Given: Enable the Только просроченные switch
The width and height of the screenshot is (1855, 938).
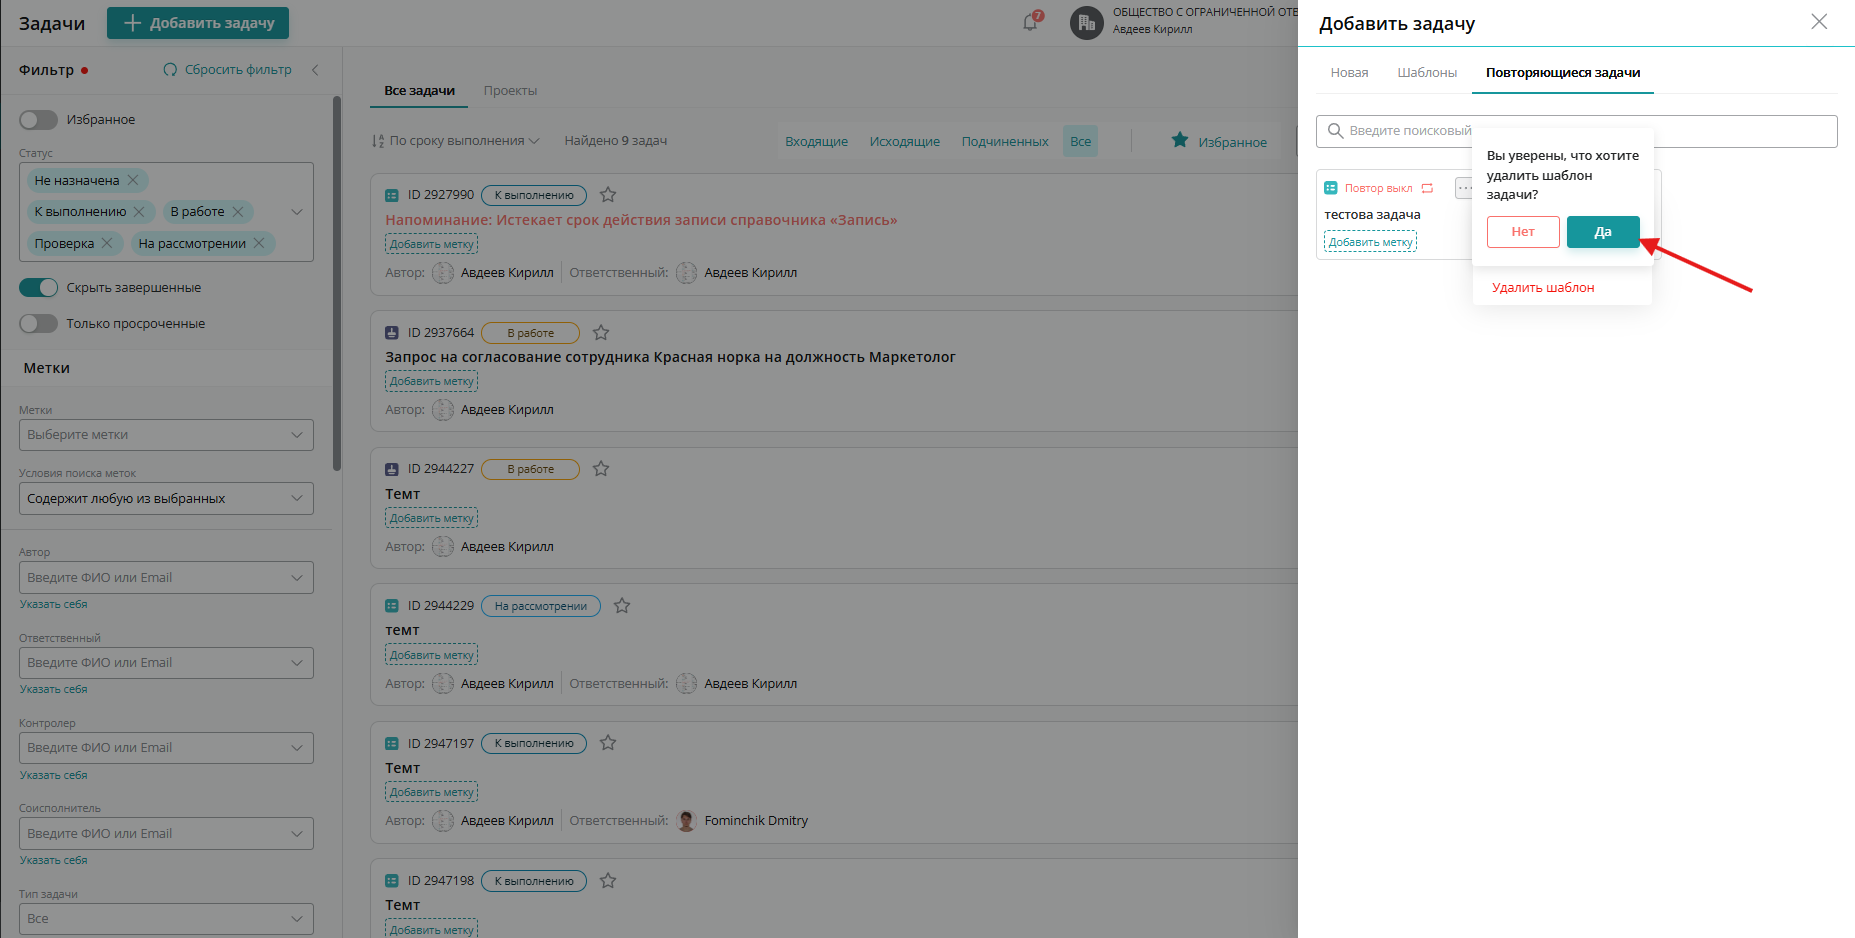Looking at the screenshot, I should pyautogui.click(x=39, y=324).
